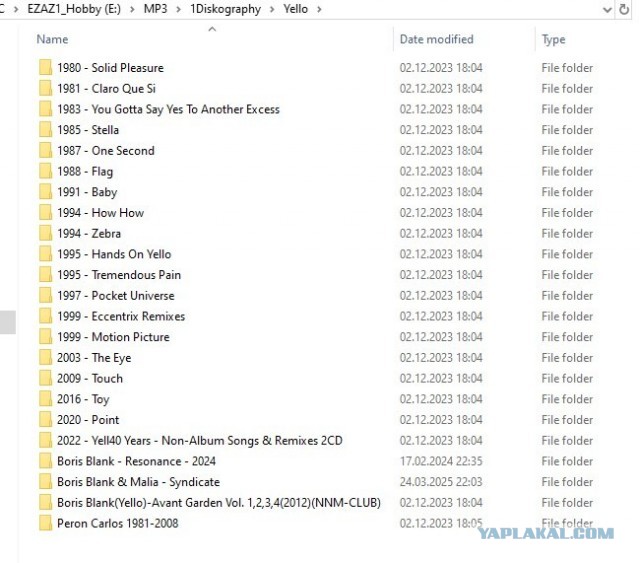Select folder name 1981 - Claro Que Si
This screenshot has height=563, width=640.
coord(106,88)
